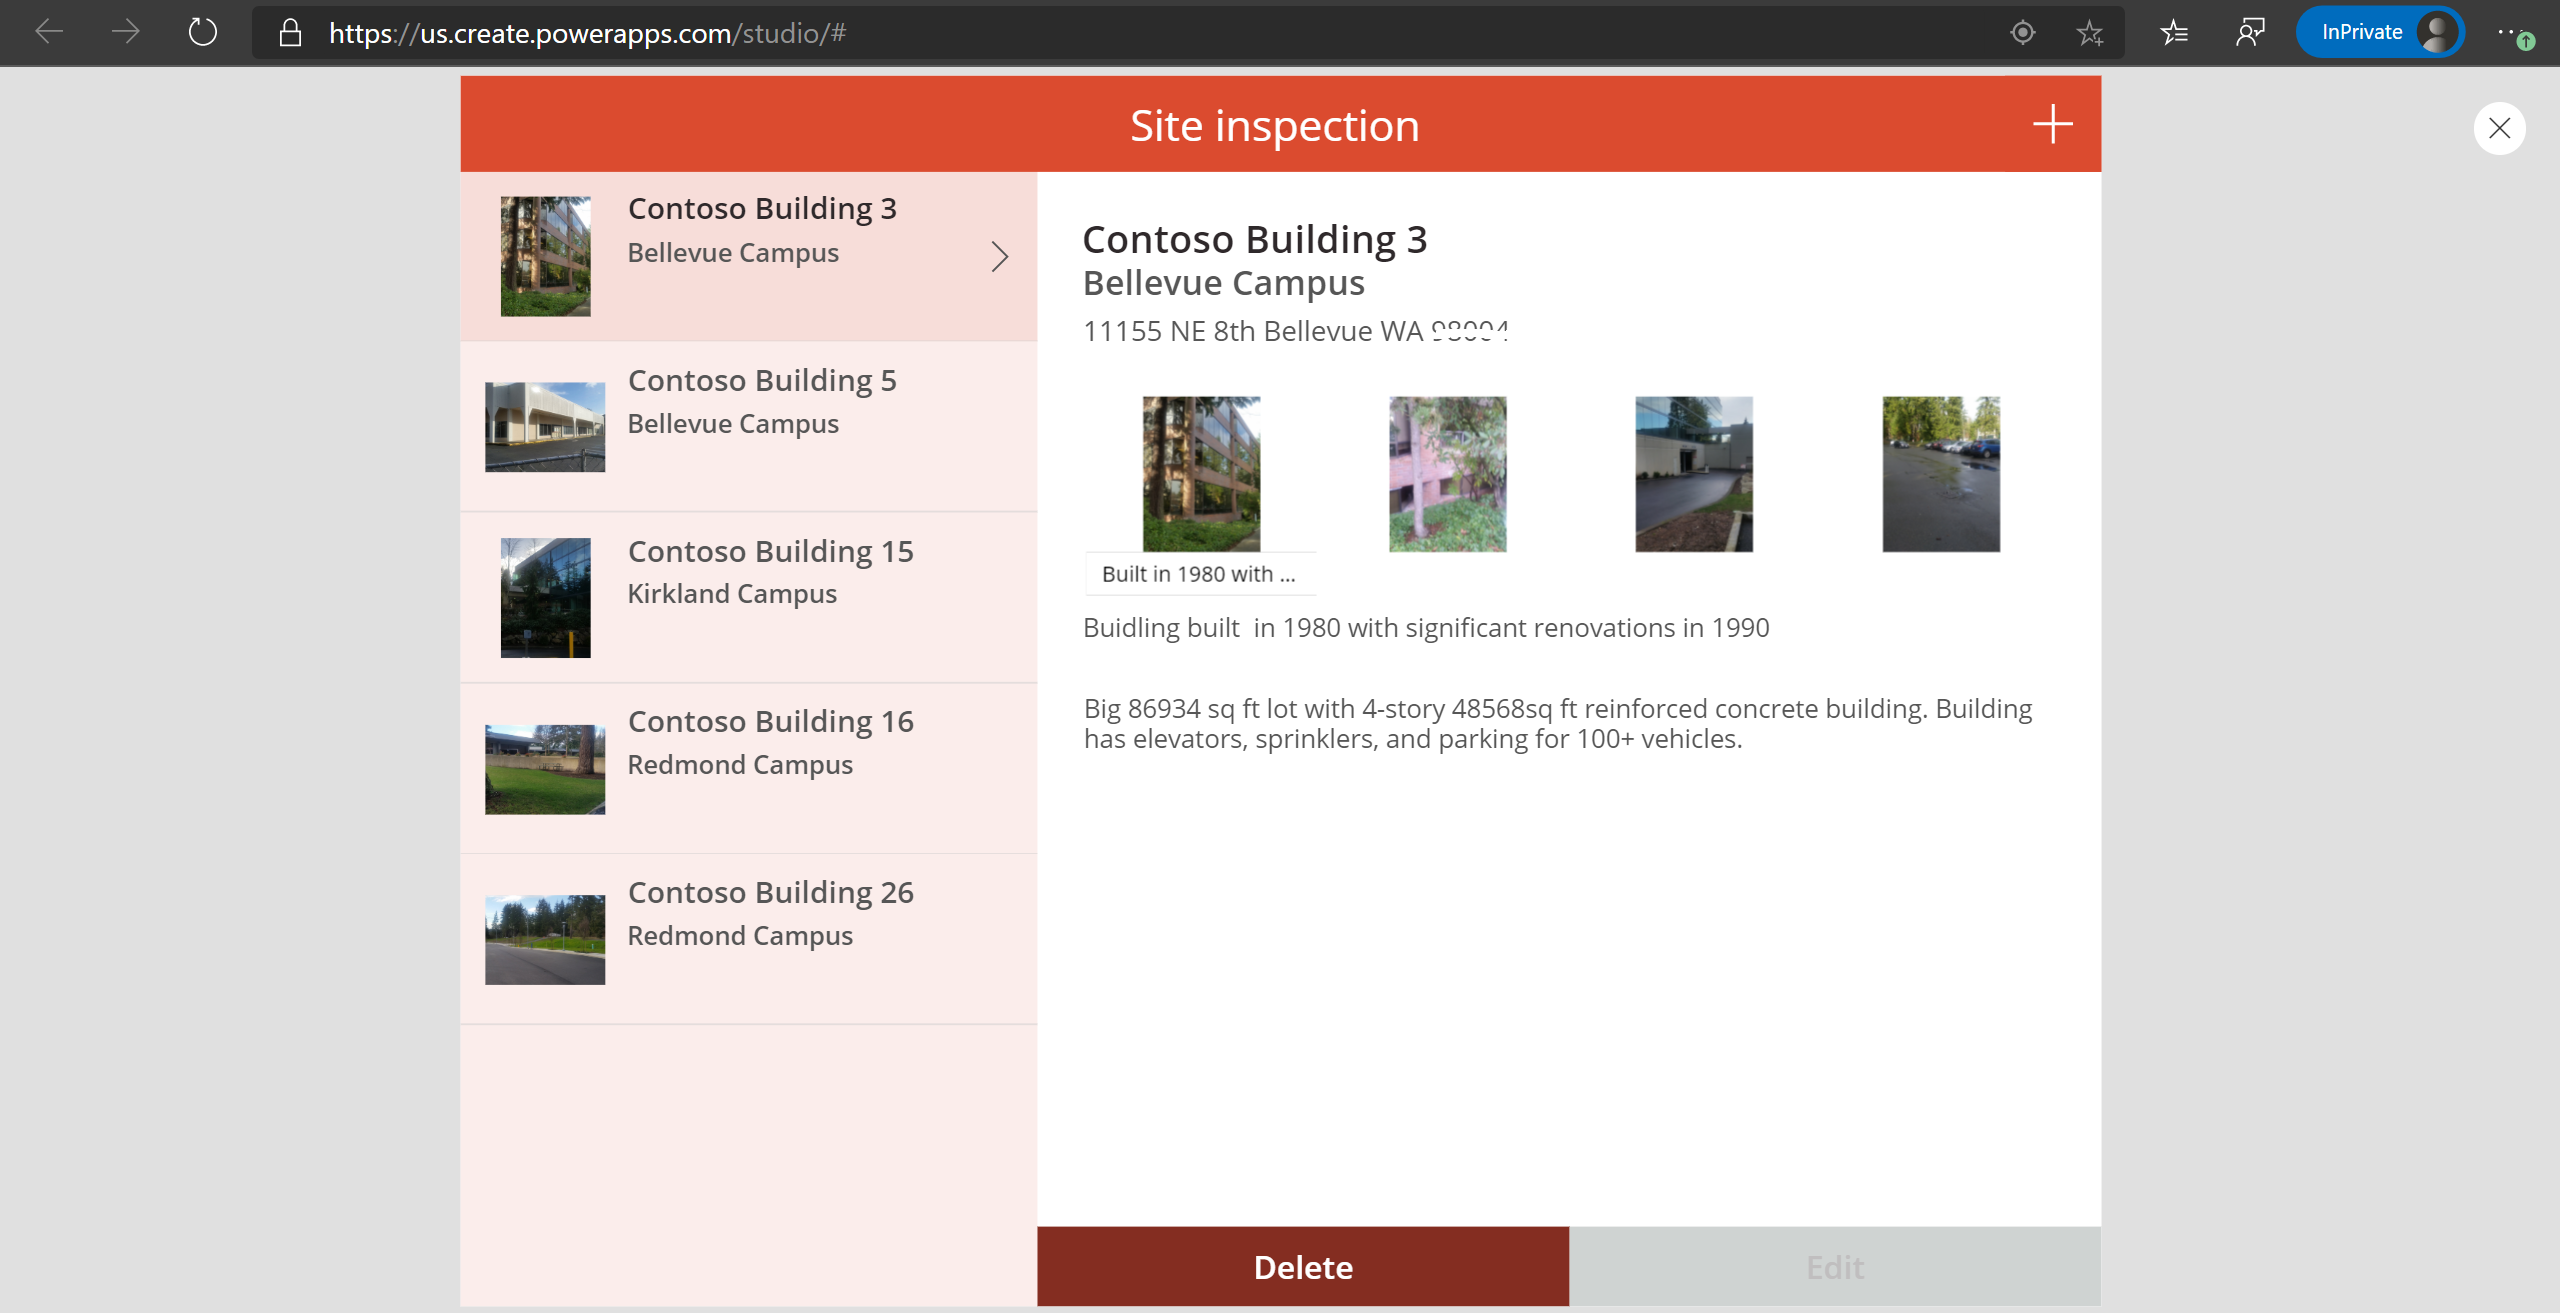Viewport: 2560px width, 1313px height.
Task: Click Redmond Campus label under Building 26
Action: pos(740,936)
